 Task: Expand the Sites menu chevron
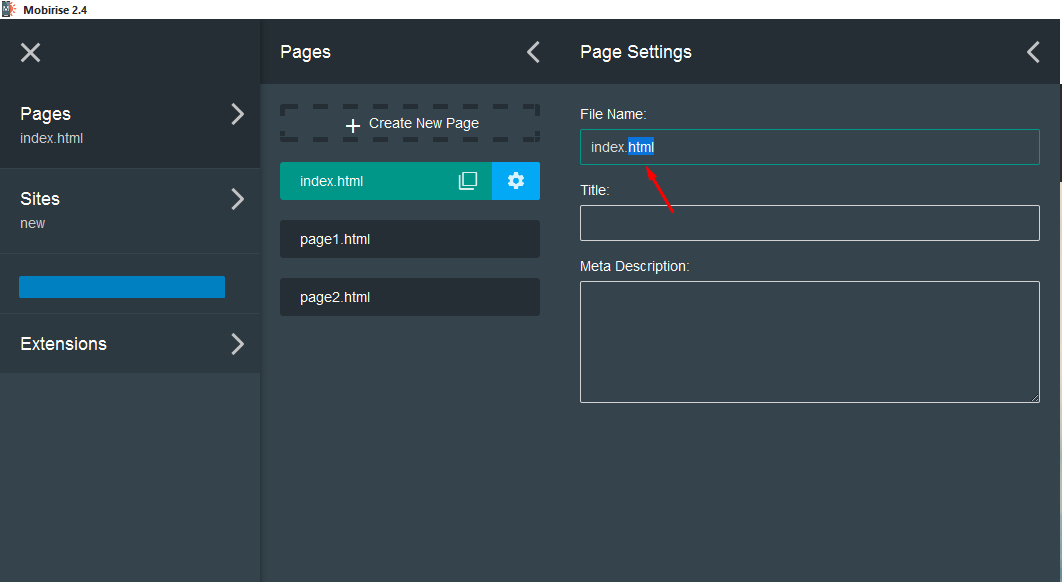click(x=237, y=199)
